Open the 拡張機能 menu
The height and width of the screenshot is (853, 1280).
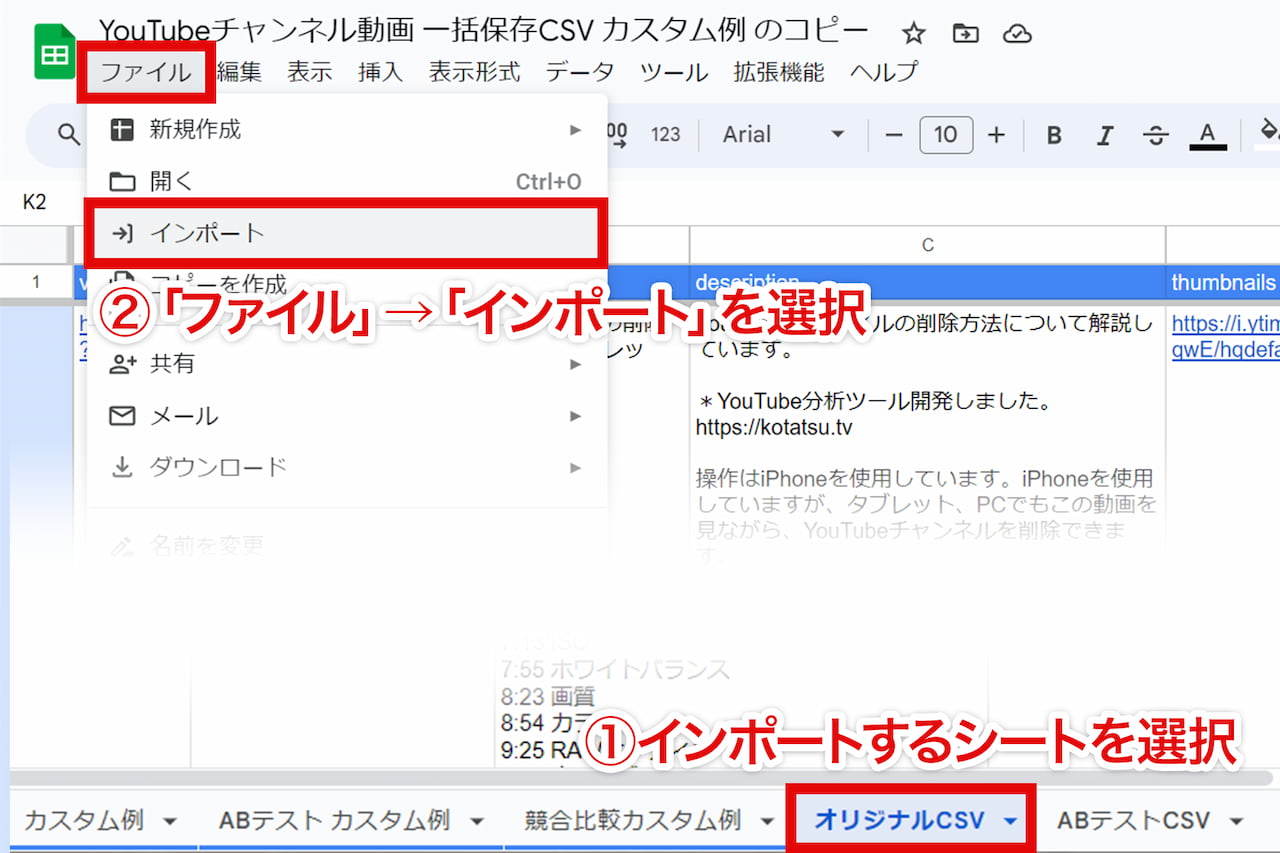[x=779, y=72]
